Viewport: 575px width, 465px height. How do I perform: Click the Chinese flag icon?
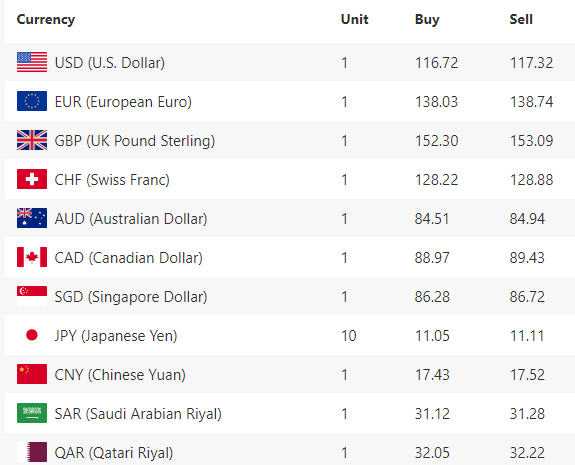click(32, 374)
